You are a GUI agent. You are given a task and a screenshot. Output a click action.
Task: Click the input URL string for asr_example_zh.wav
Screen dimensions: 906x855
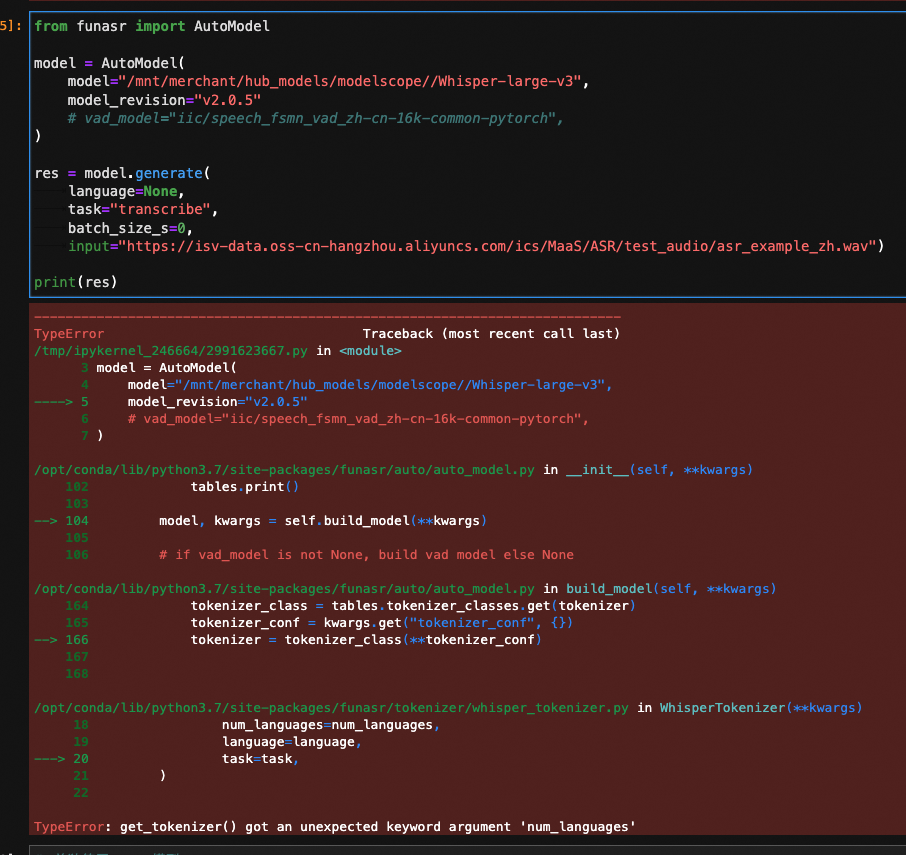coord(497,247)
